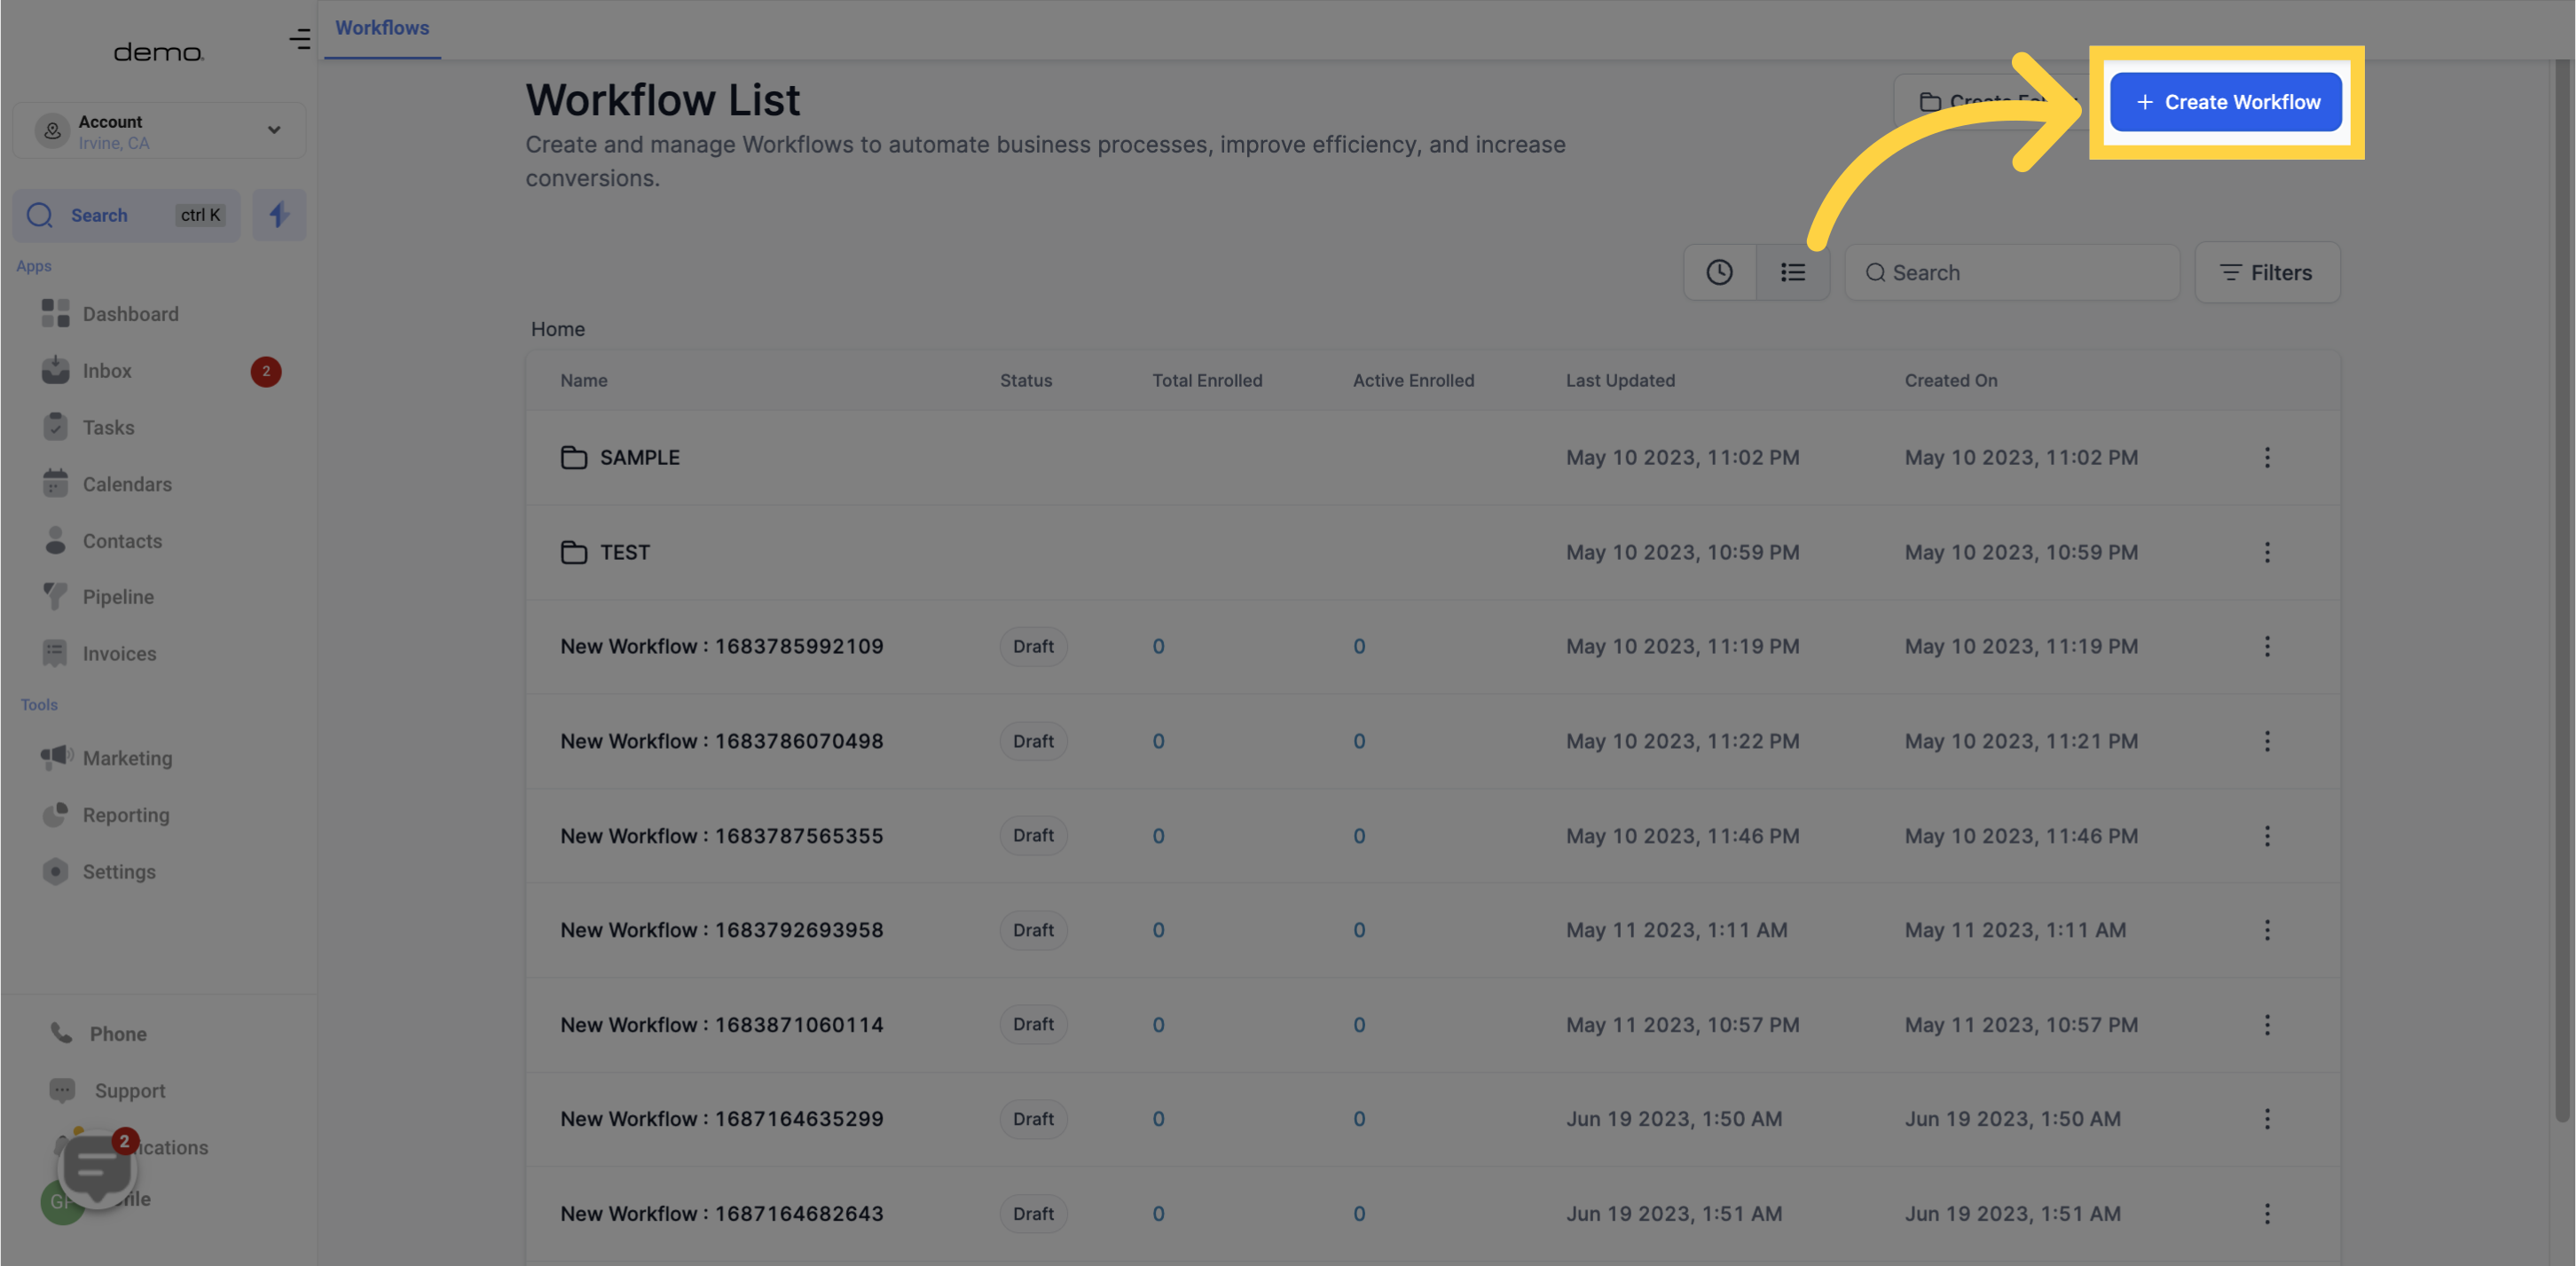Show recently updated workflows clock view
This screenshot has height=1266, width=2576.
pyautogui.click(x=1720, y=273)
